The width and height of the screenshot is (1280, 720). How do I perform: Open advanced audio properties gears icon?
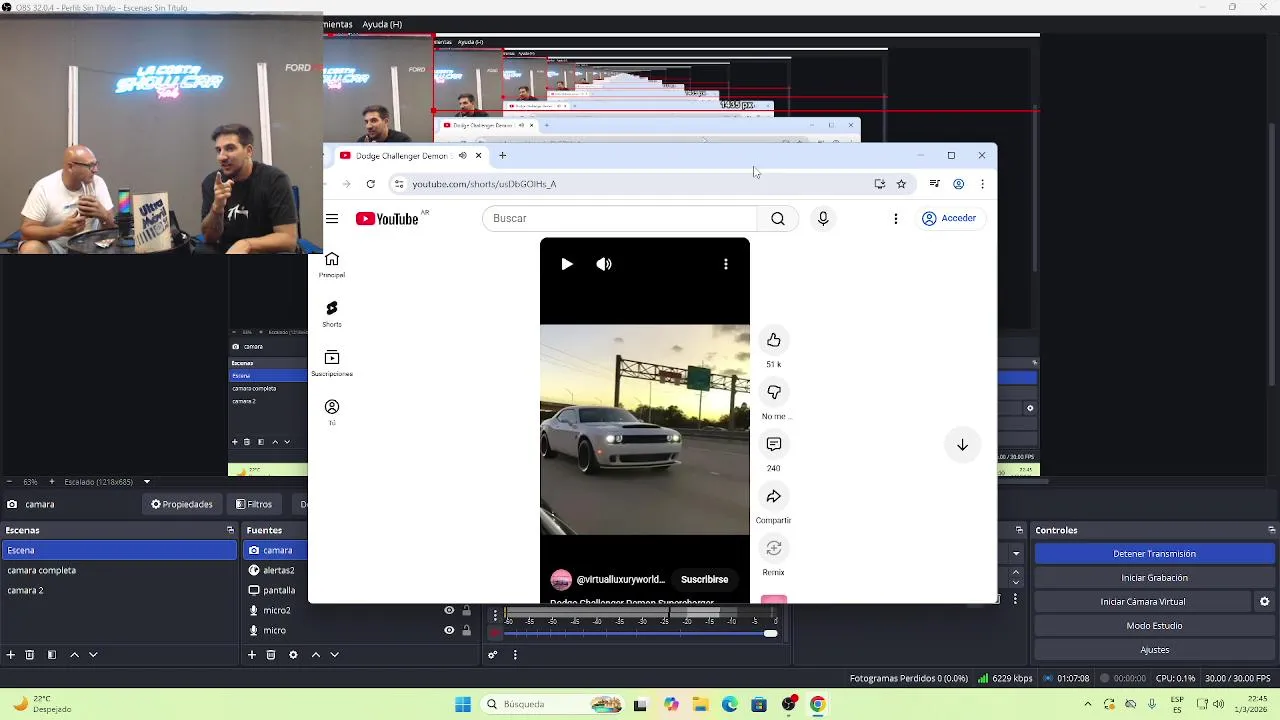coord(493,655)
